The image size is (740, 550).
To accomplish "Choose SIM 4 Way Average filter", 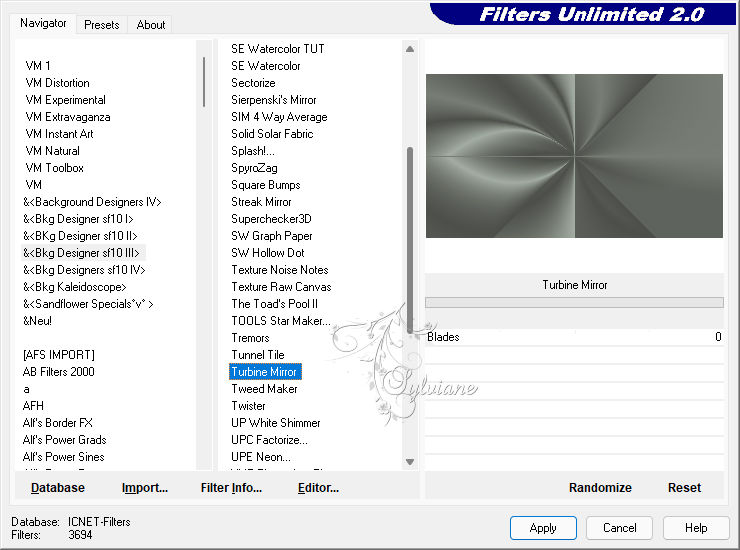I will (279, 117).
